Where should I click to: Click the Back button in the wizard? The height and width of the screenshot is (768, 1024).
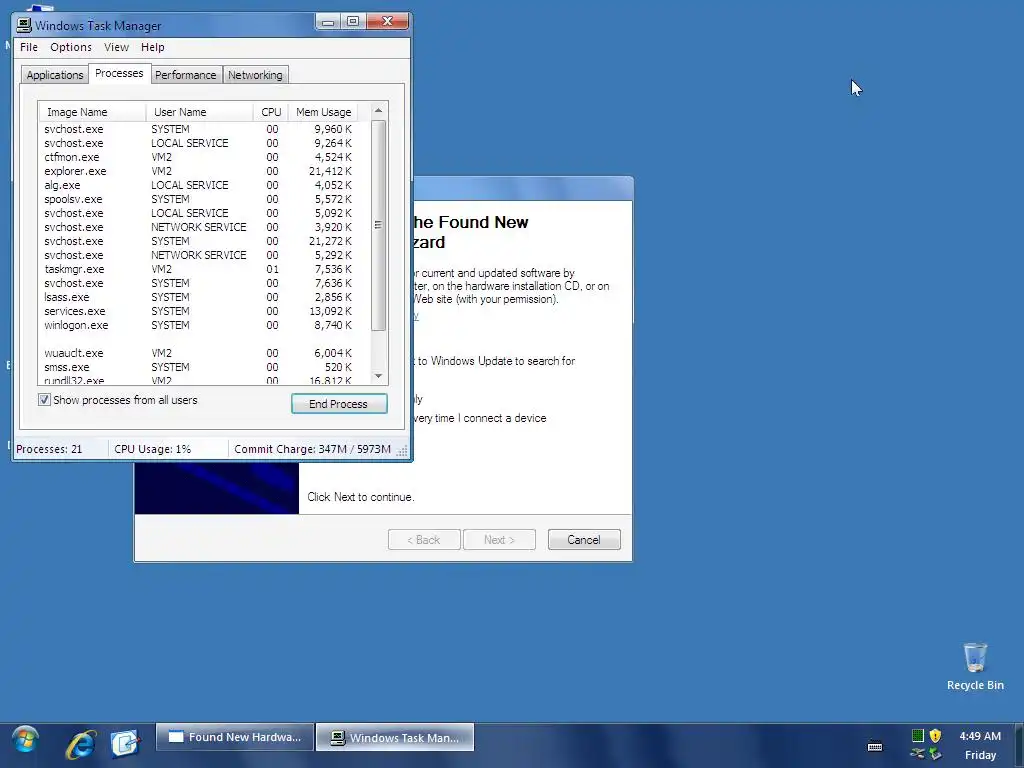click(x=424, y=539)
